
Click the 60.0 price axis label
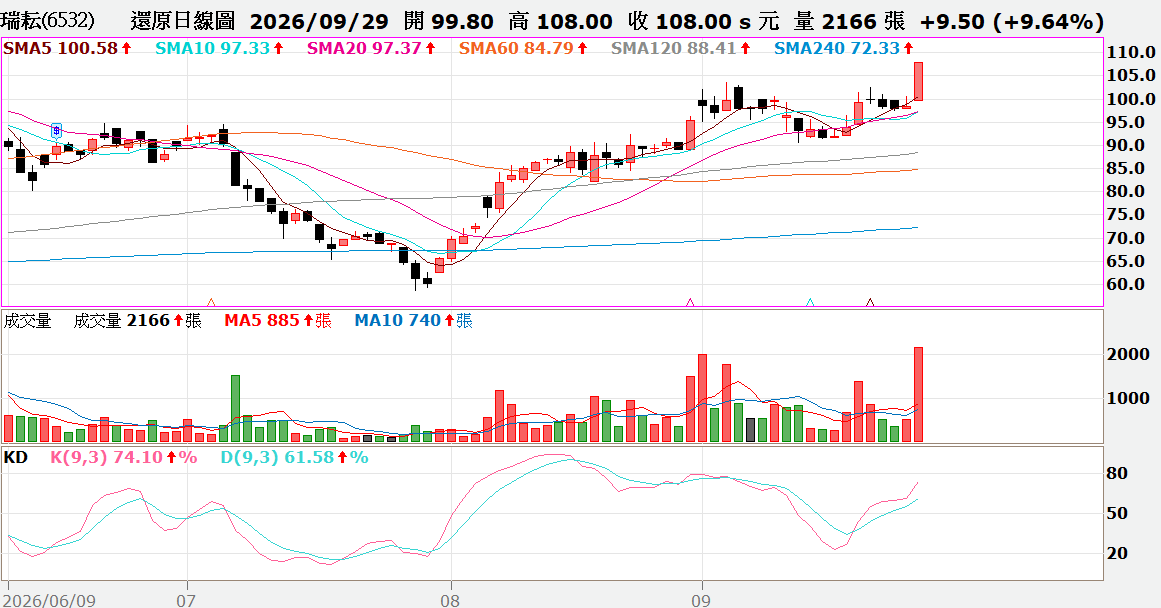click(1125, 284)
